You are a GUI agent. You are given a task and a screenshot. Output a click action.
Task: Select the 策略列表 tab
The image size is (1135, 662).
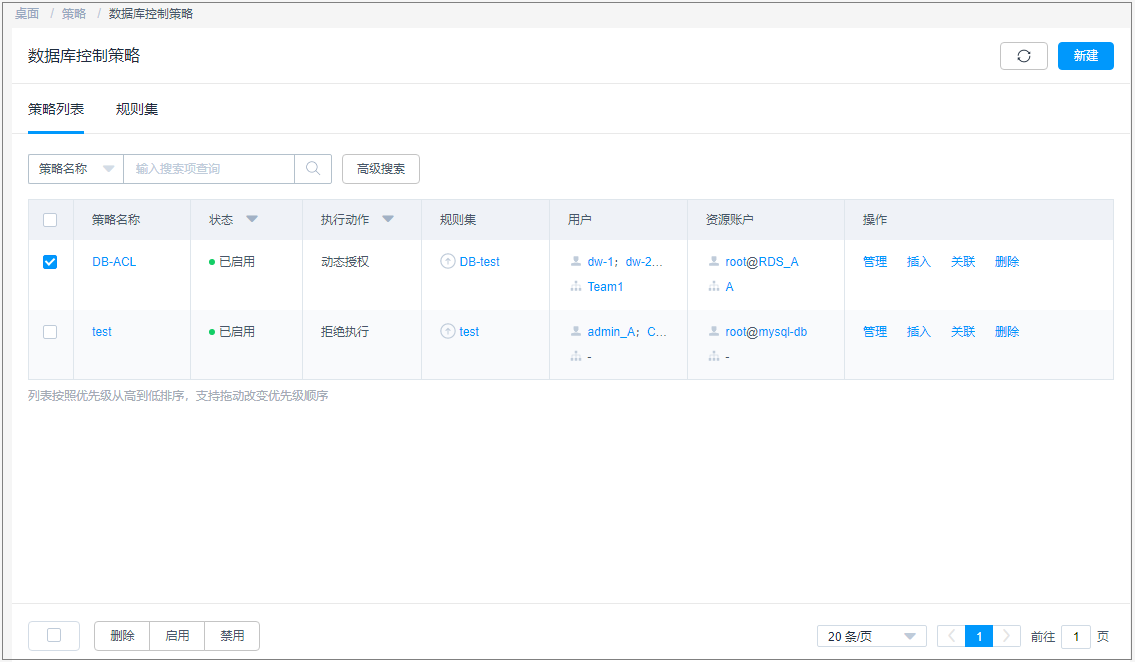(56, 109)
